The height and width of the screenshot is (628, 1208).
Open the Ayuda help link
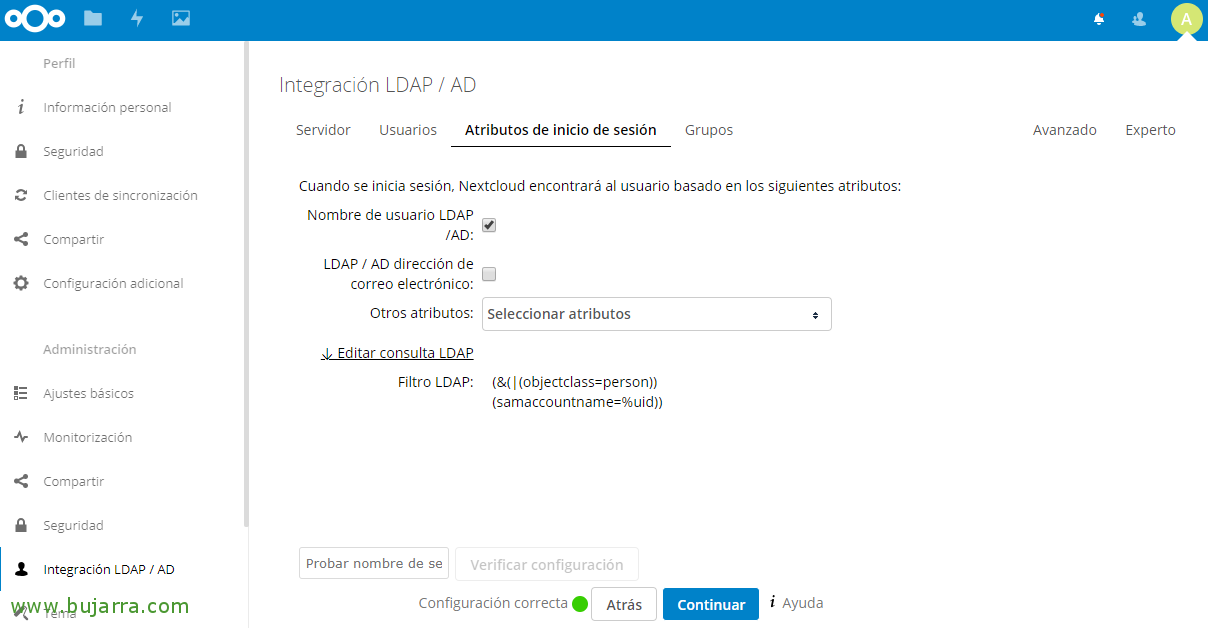[803, 603]
